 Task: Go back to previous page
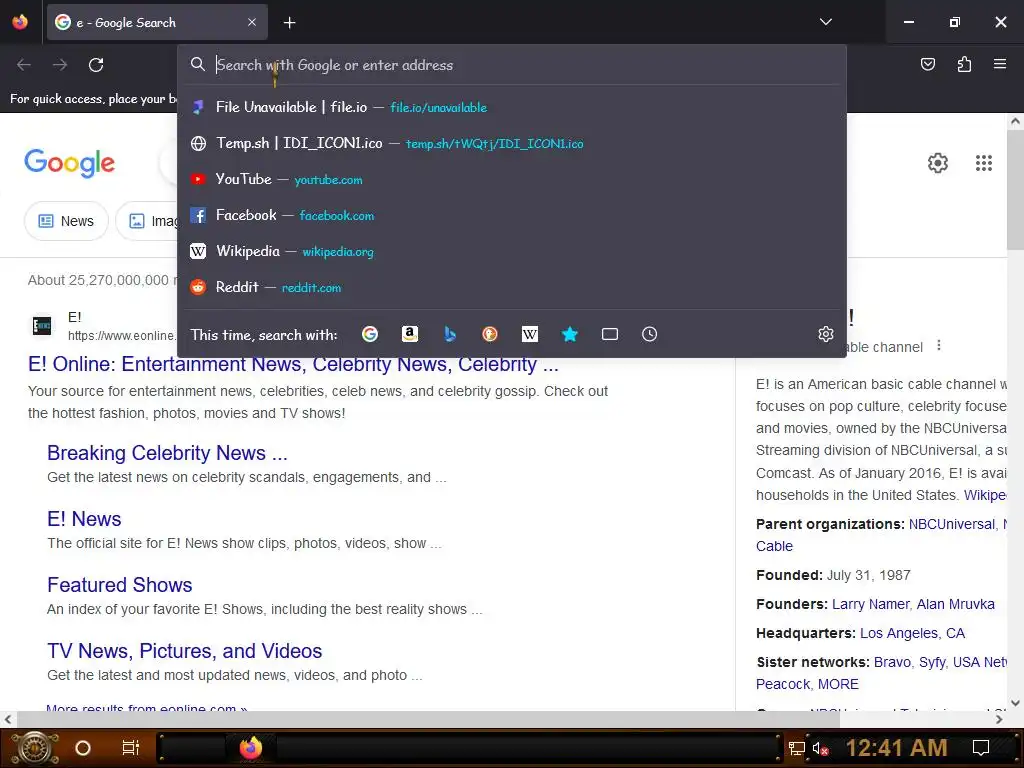tap(24, 65)
